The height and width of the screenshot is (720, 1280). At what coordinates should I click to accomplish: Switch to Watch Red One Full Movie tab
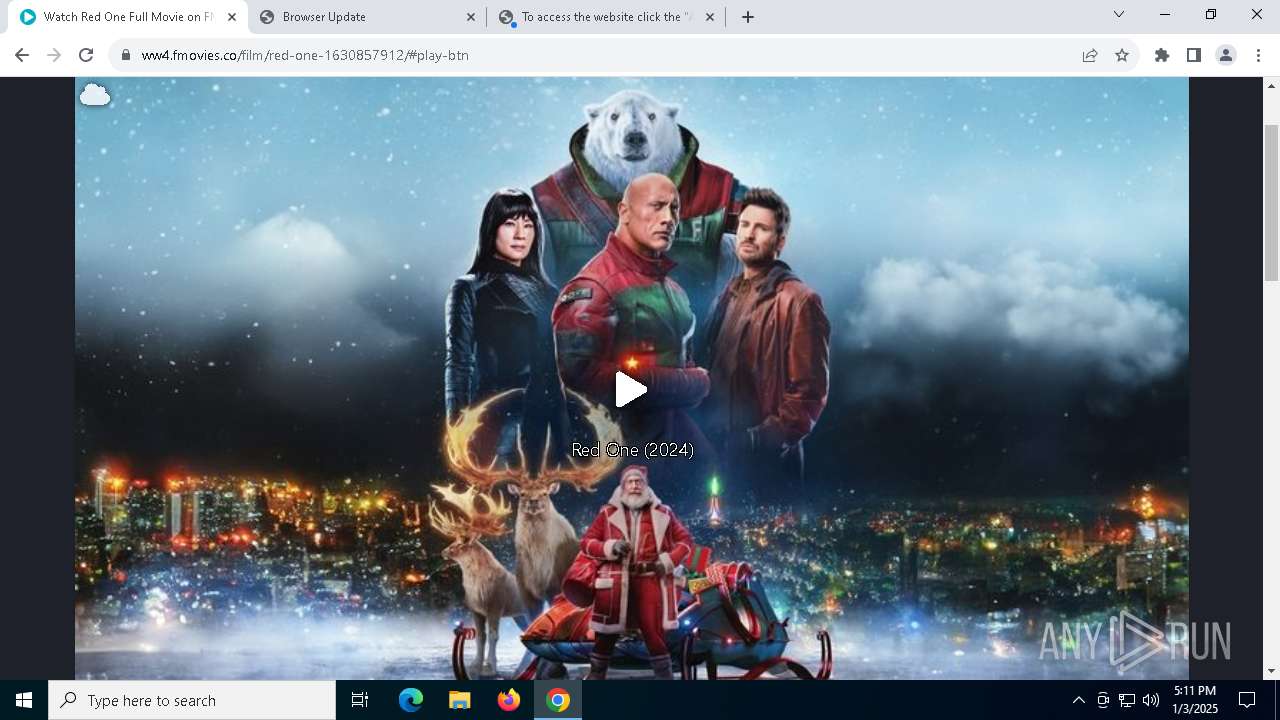tap(126, 17)
